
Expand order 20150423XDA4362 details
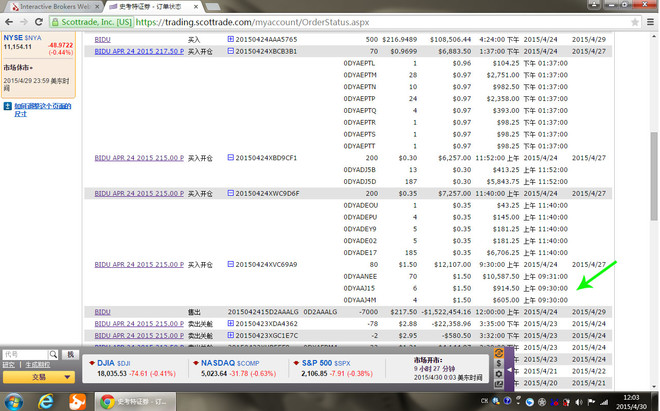pyautogui.click(x=231, y=323)
